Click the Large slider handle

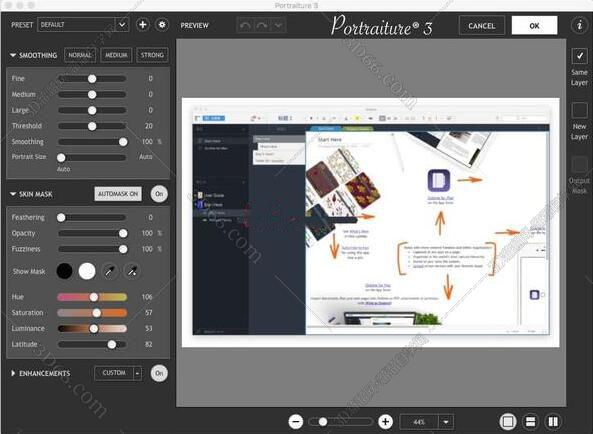[92, 110]
